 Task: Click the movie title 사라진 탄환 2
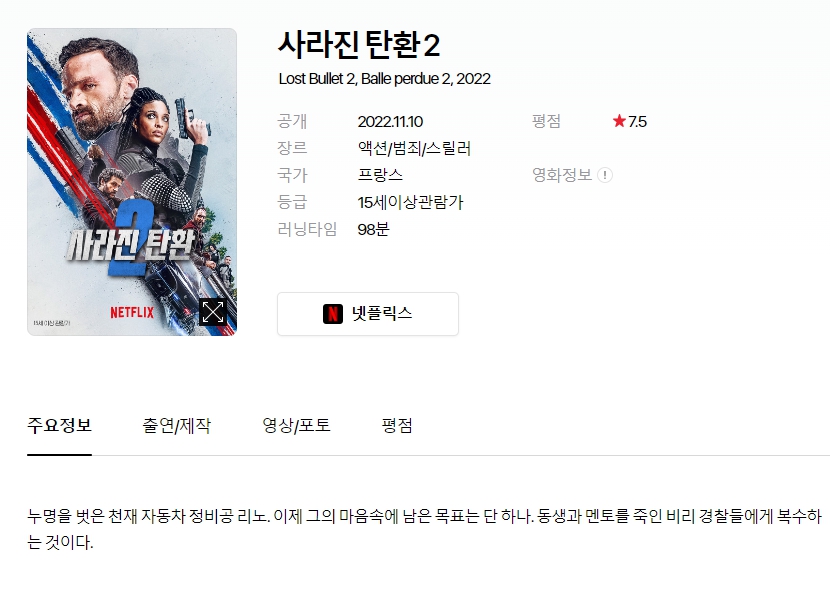pos(359,44)
